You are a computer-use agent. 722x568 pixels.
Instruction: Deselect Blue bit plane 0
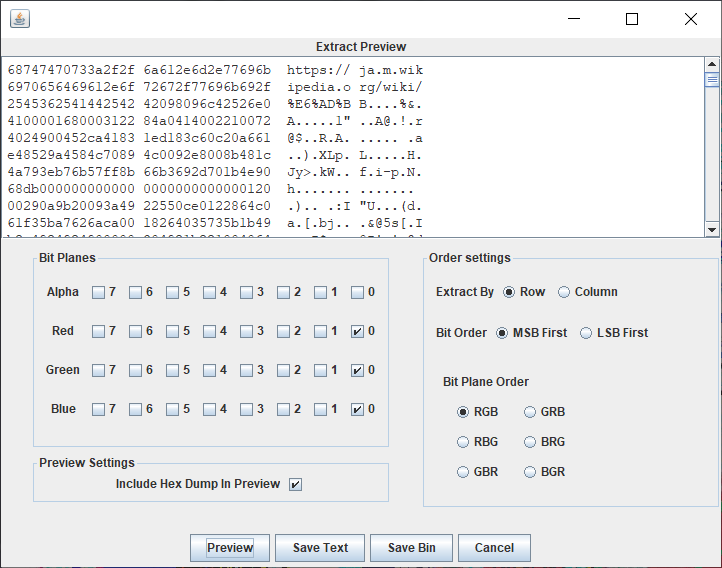point(357,410)
